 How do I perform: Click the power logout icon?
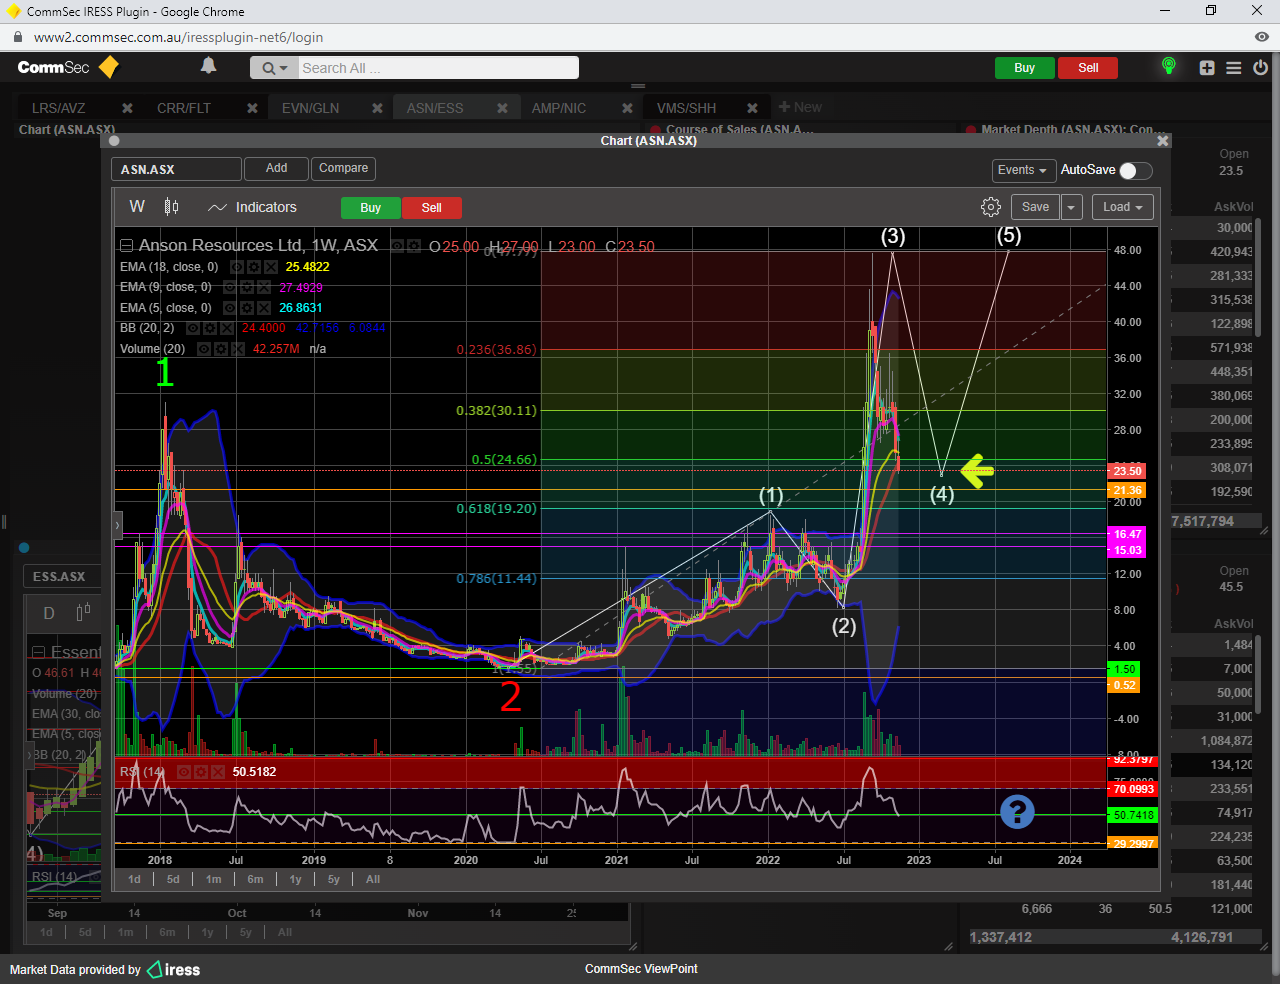click(1261, 68)
